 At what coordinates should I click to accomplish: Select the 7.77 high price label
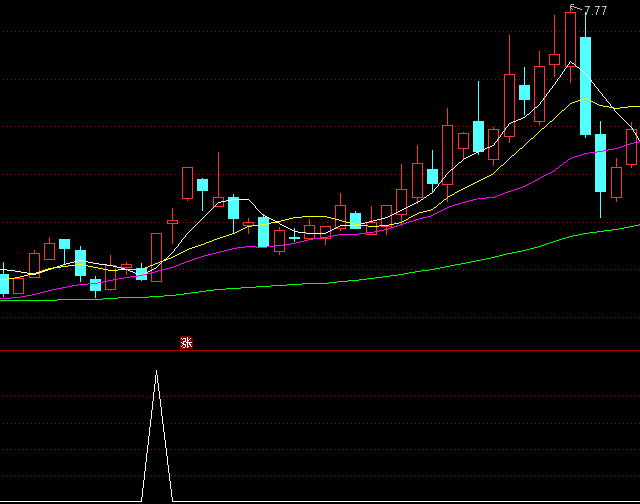[x=596, y=10]
